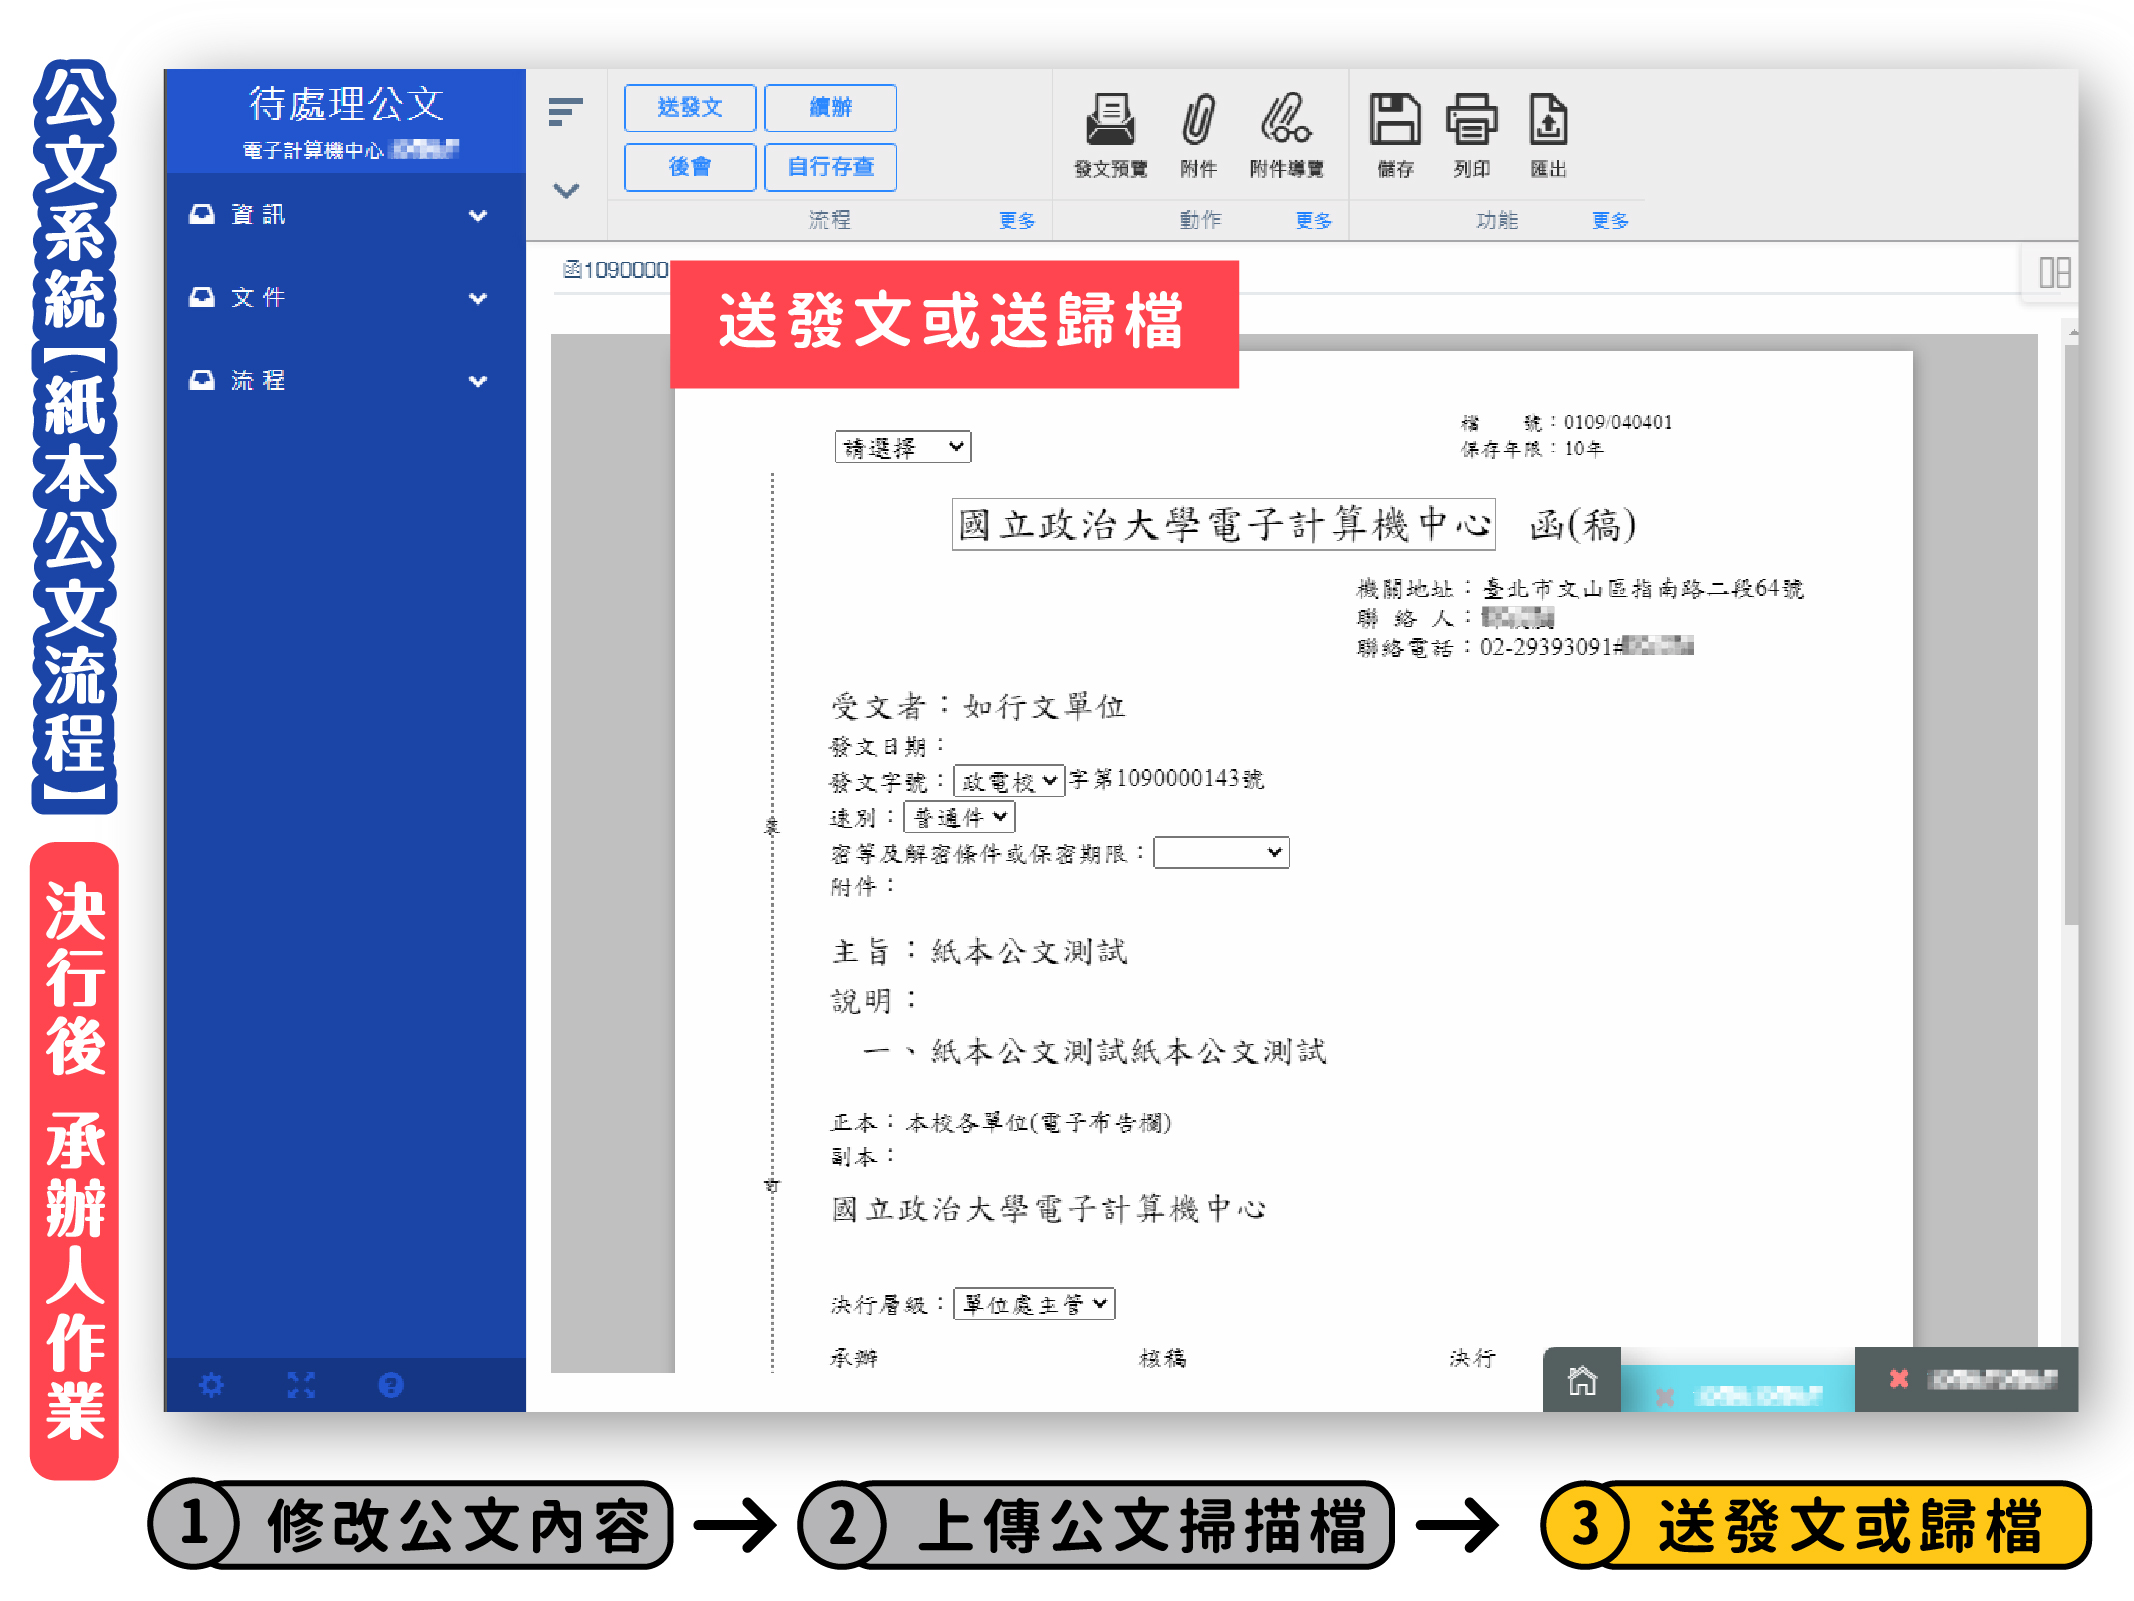The width and height of the screenshot is (2134, 1601).
Task: Click the 送發文 button
Action: 690,108
